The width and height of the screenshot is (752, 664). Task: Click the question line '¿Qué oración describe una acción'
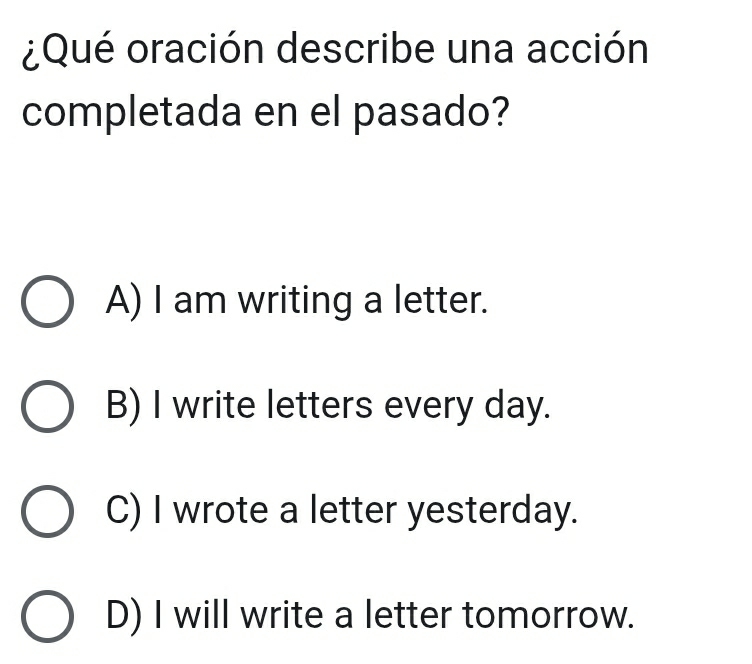335,49
